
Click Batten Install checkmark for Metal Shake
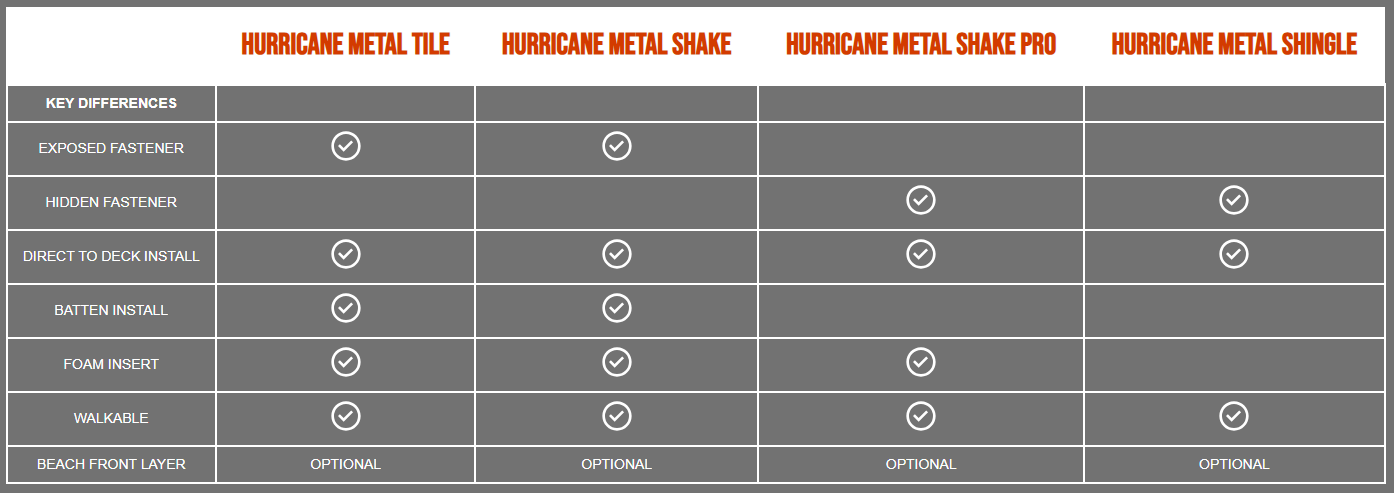pos(617,308)
